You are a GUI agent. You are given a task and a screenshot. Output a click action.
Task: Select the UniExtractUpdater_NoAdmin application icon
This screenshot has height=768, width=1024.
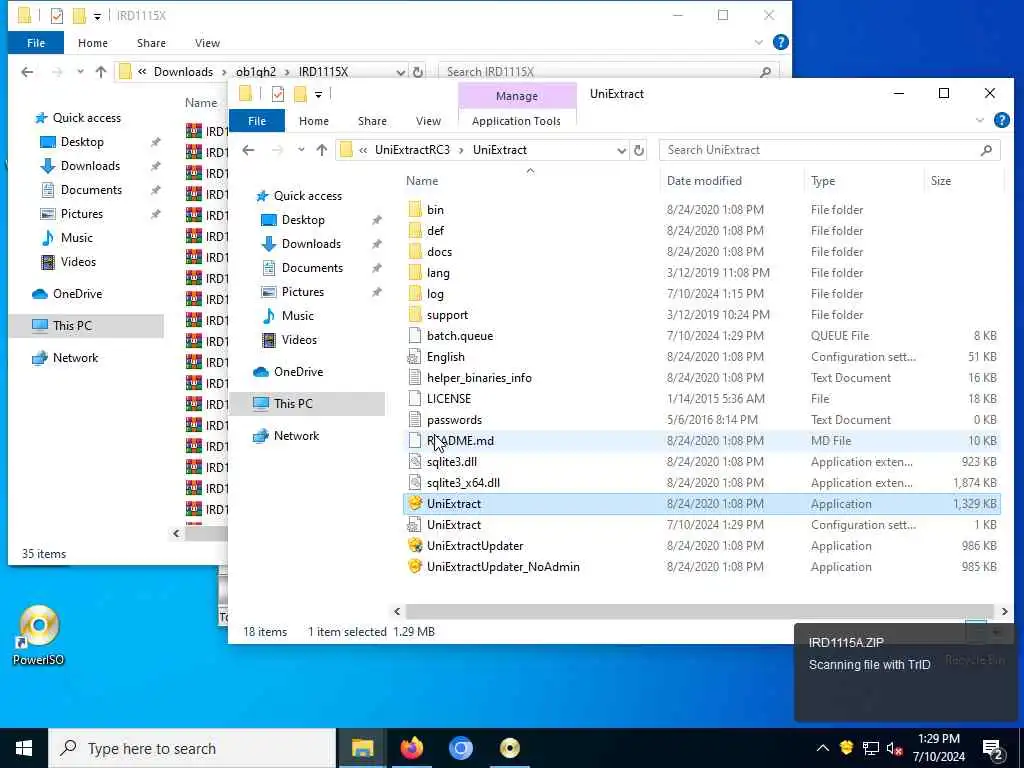(x=415, y=566)
